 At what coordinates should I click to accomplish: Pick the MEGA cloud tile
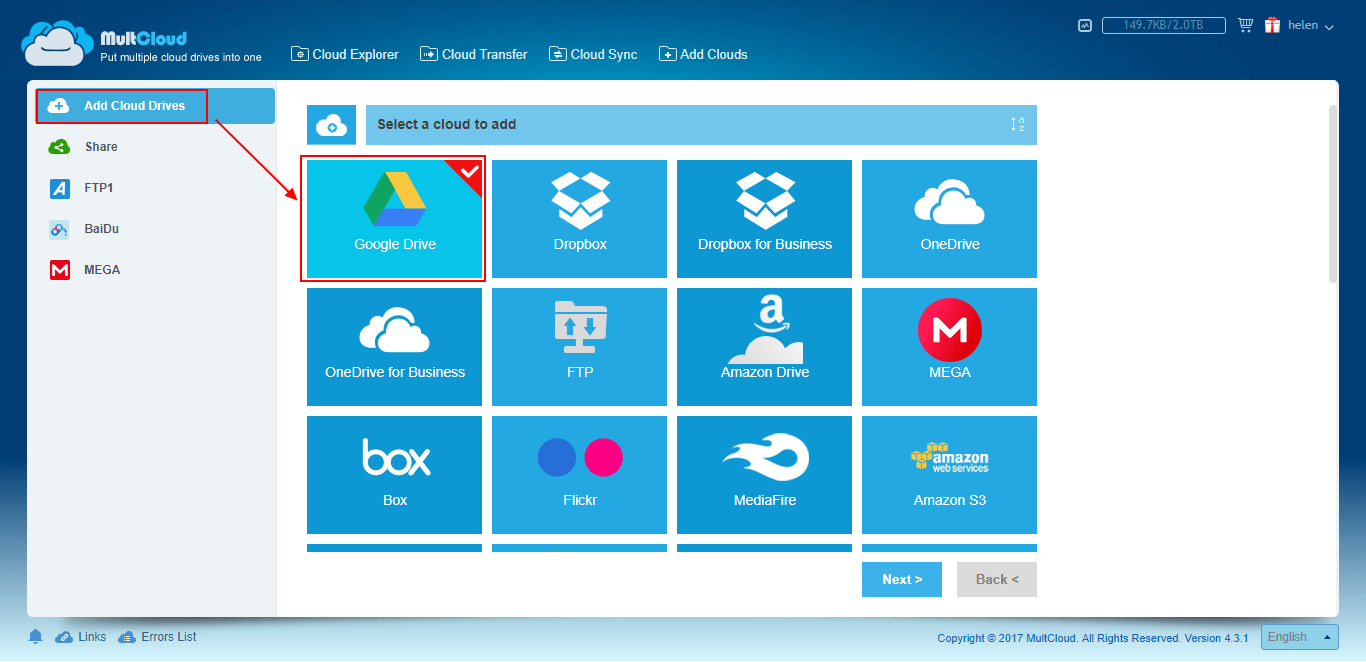(949, 347)
